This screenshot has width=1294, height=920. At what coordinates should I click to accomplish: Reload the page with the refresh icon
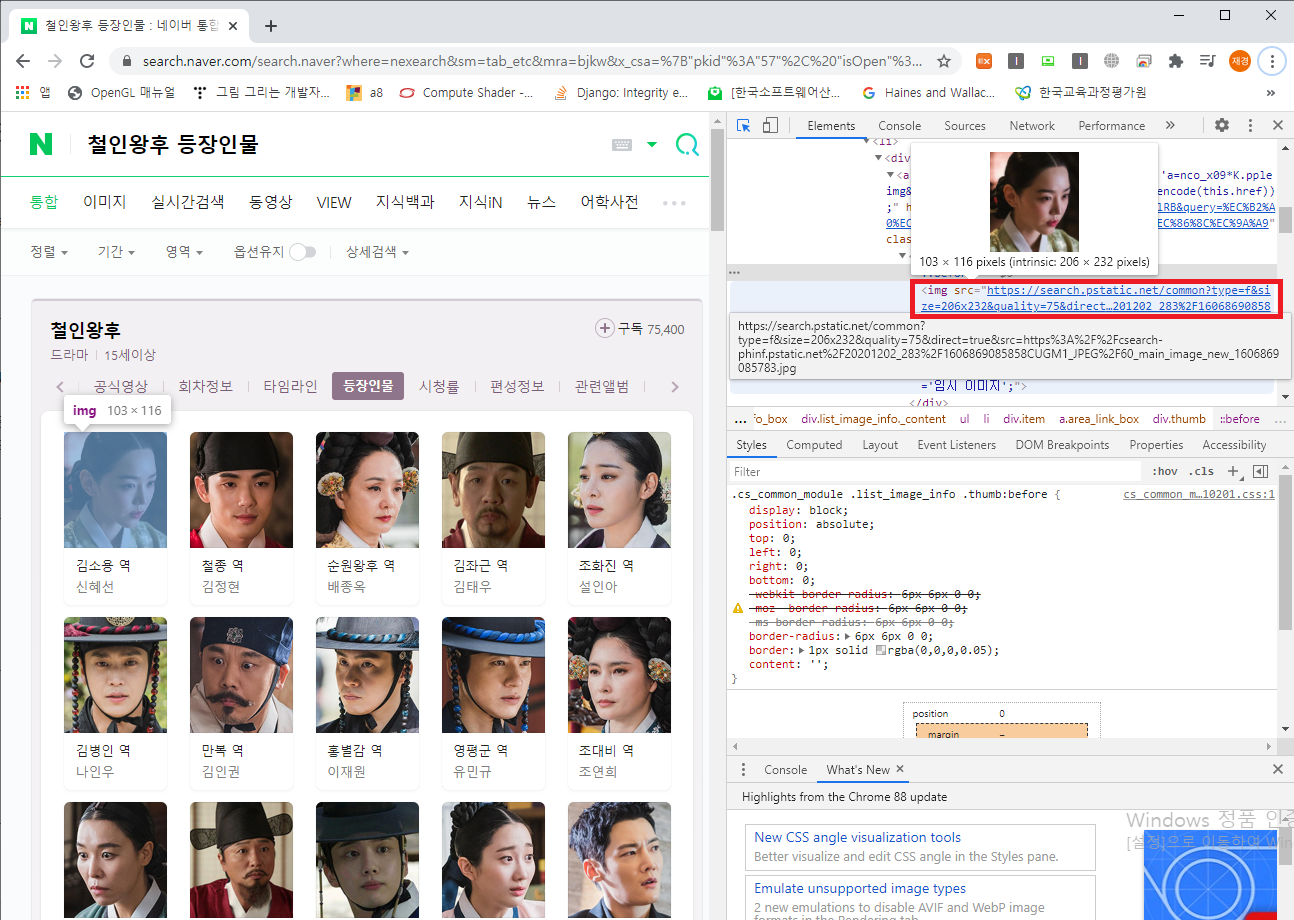pos(87,61)
